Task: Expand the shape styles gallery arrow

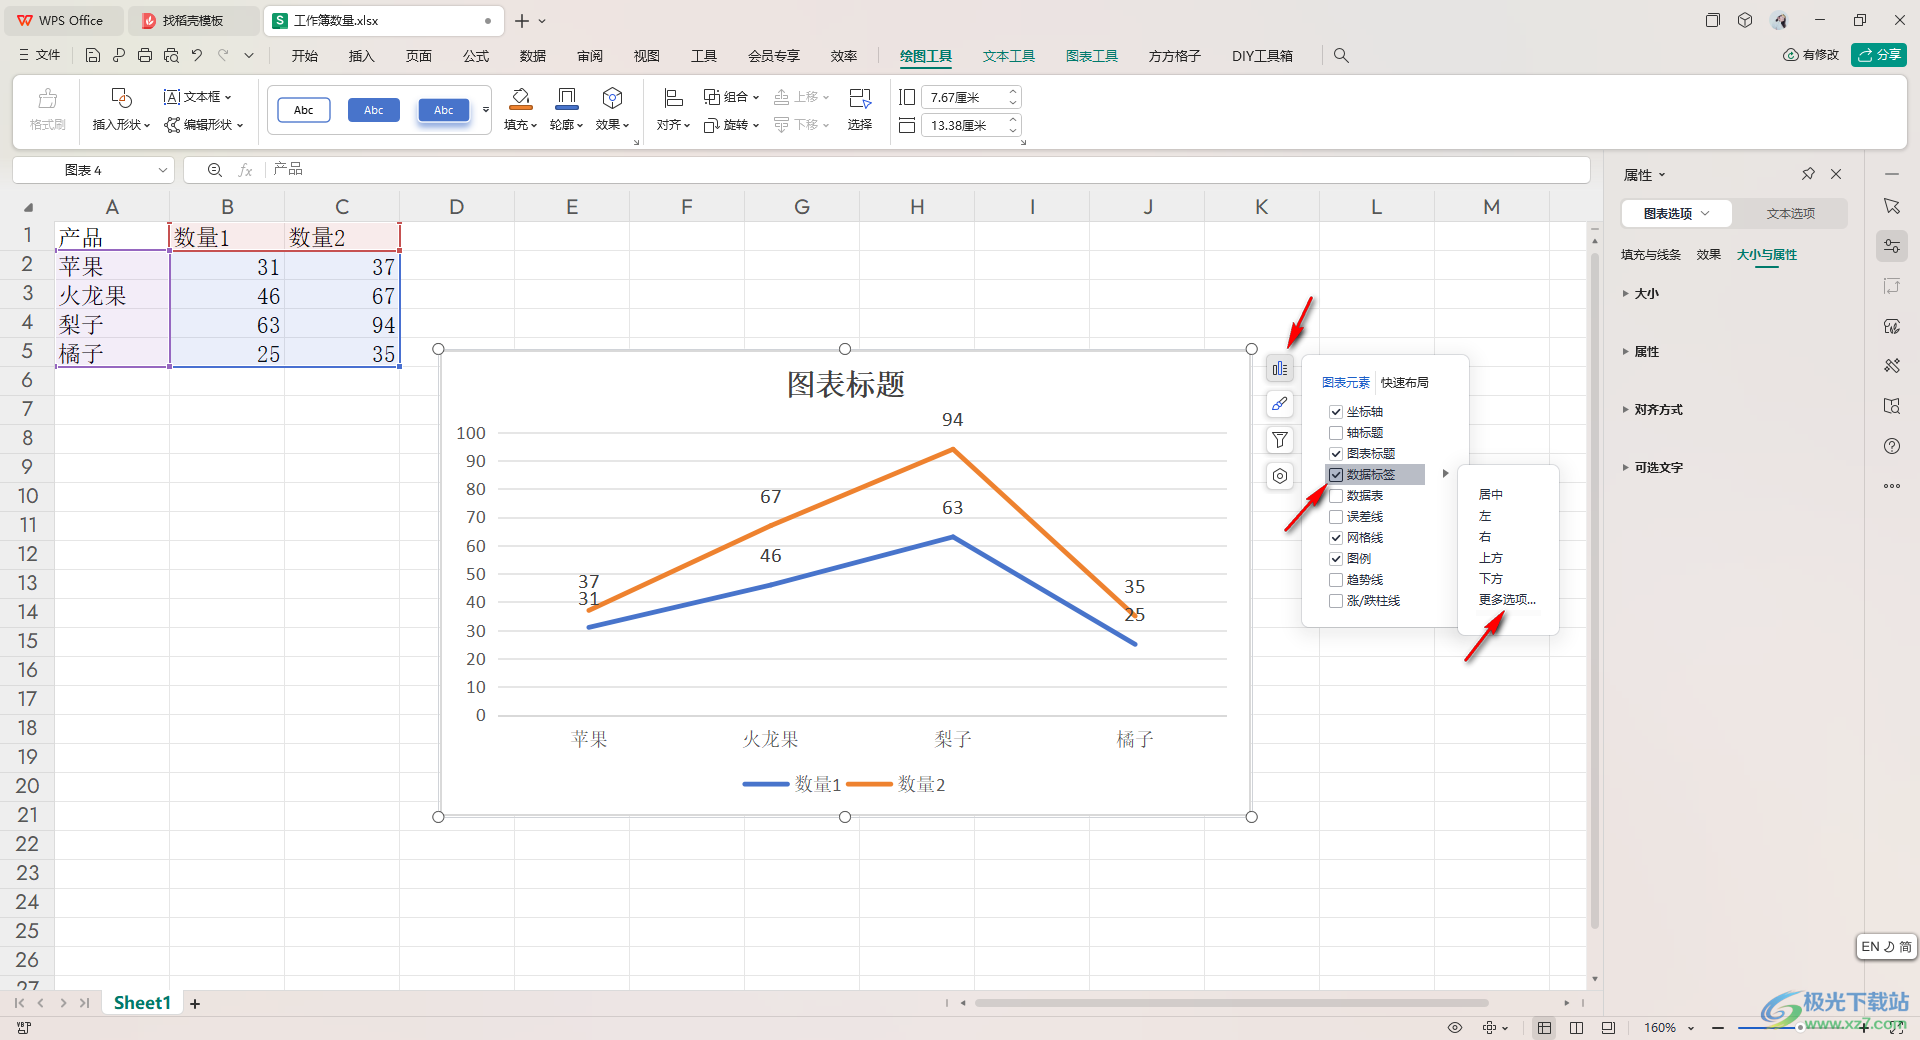Action: (486, 110)
